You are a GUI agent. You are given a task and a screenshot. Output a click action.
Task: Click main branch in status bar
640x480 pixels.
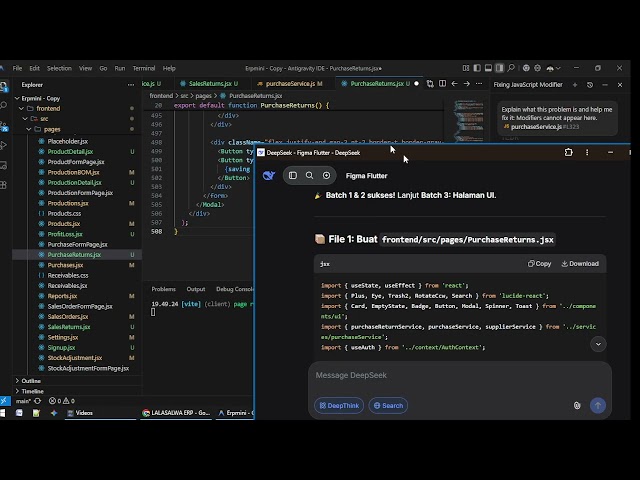coord(23,401)
